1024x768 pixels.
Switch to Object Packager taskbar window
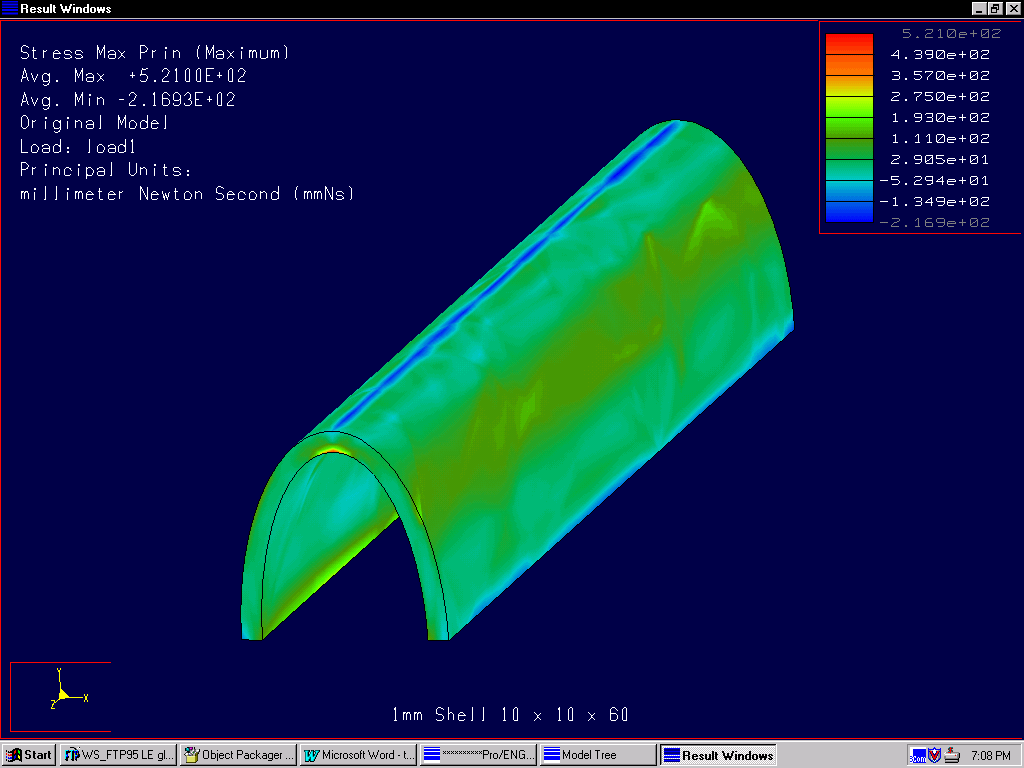[x=239, y=755]
